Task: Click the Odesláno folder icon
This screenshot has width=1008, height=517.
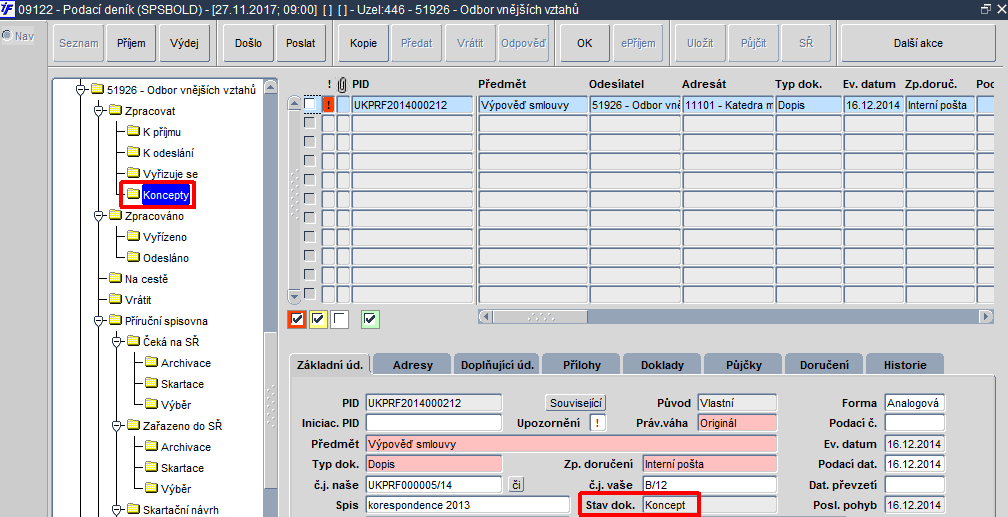Action: coord(133,257)
